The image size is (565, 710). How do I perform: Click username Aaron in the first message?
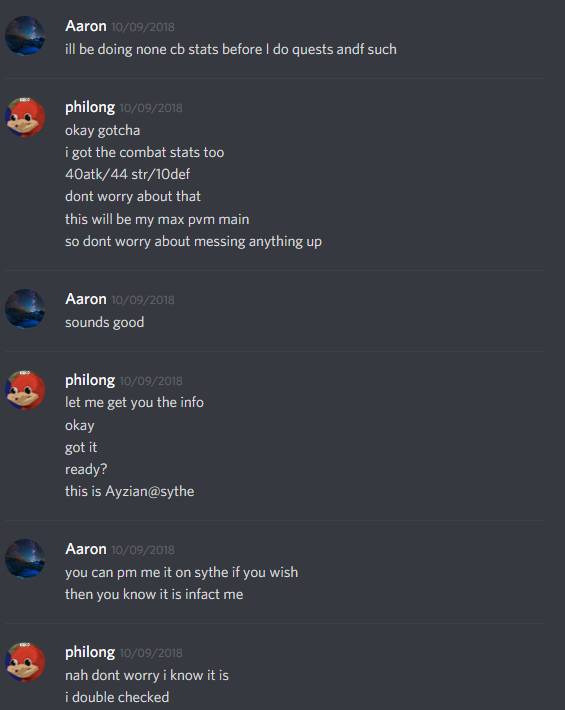tap(86, 26)
